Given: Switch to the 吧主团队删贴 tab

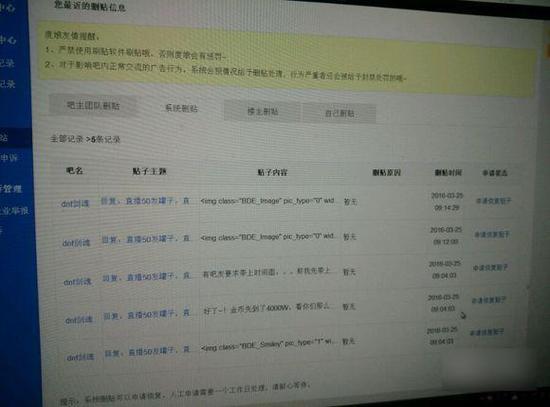Looking at the screenshot, I should 93,105.
